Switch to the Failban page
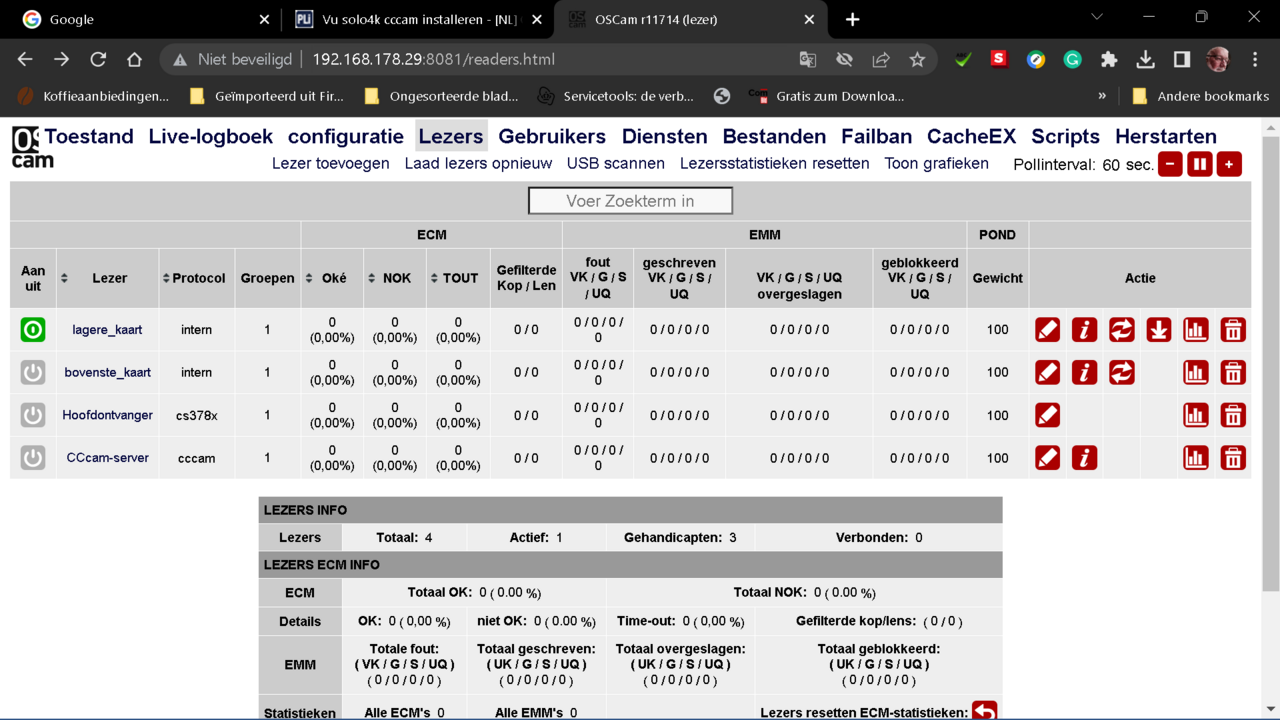This screenshot has height=720, width=1280. pyautogui.click(x=876, y=136)
